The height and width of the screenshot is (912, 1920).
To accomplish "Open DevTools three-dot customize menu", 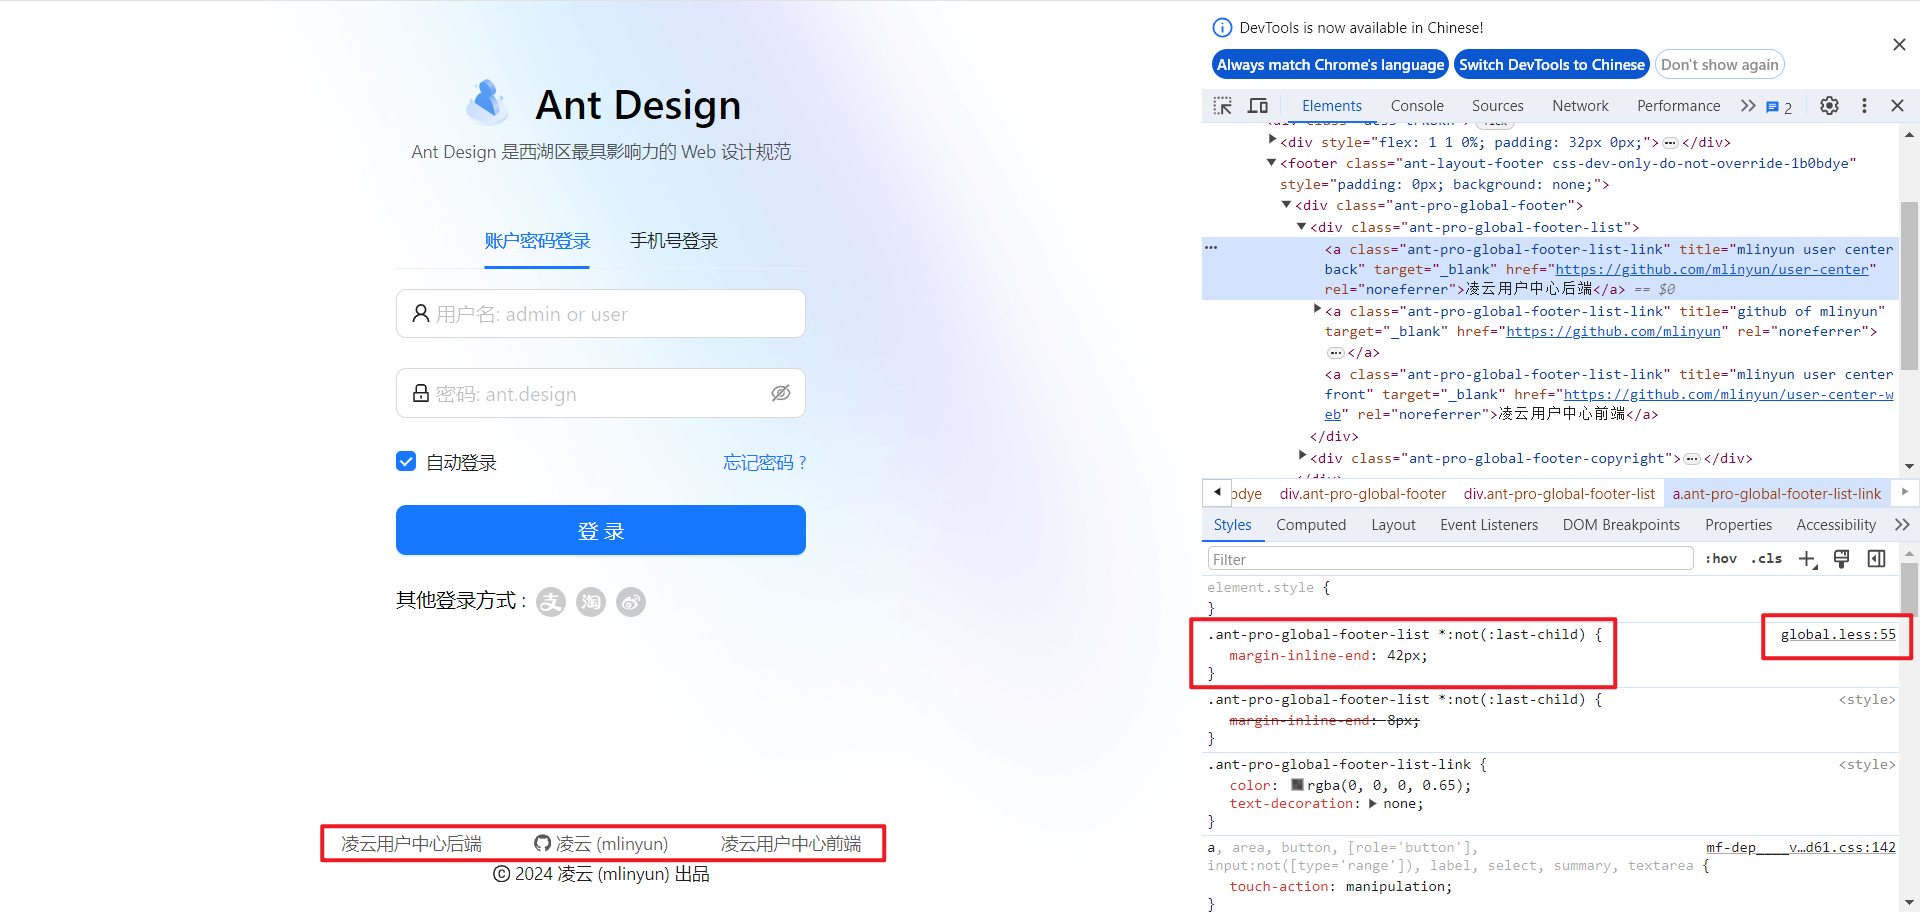I will pyautogui.click(x=1864, y=106).
